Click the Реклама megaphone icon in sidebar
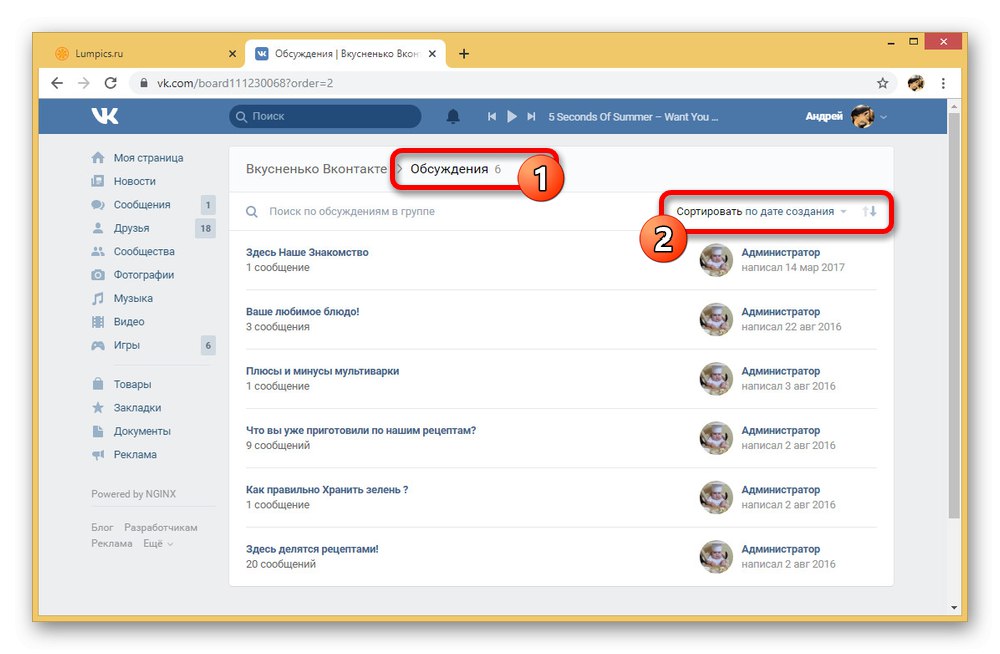The width and height of the screenshot is (1000, 654). coord(98,454)
